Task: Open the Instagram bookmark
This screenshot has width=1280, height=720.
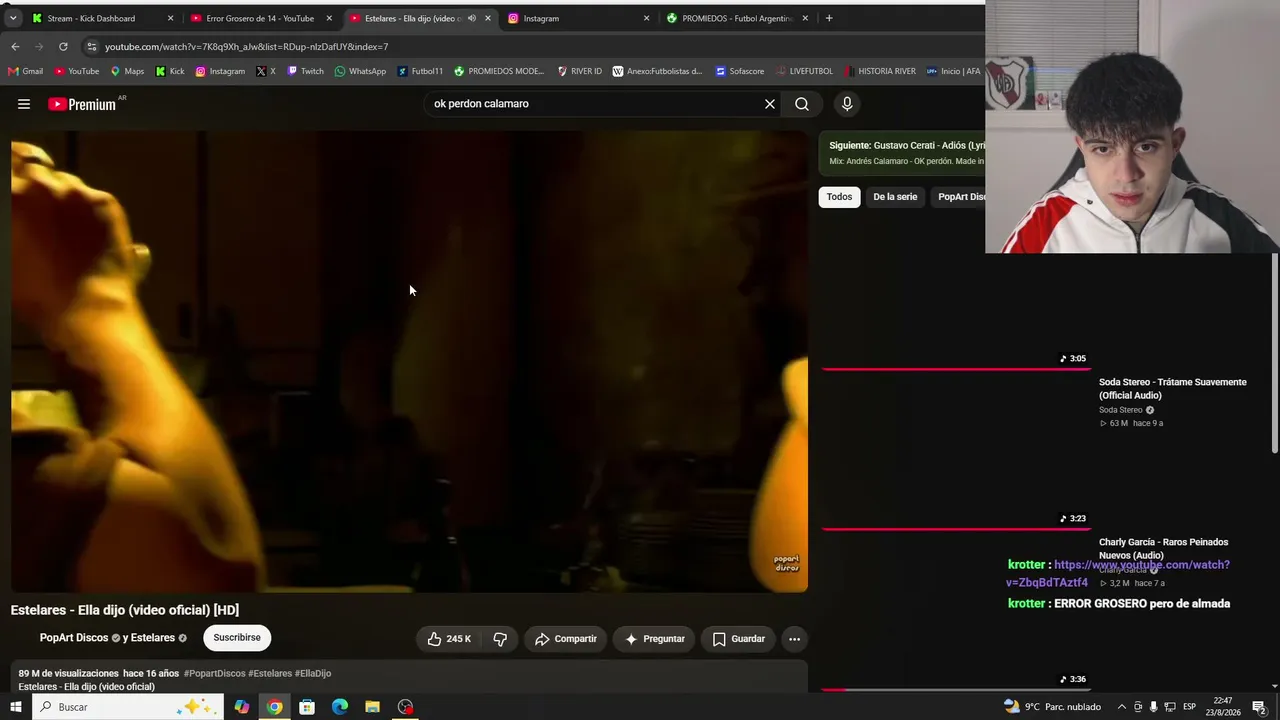Action: point(220,71)
